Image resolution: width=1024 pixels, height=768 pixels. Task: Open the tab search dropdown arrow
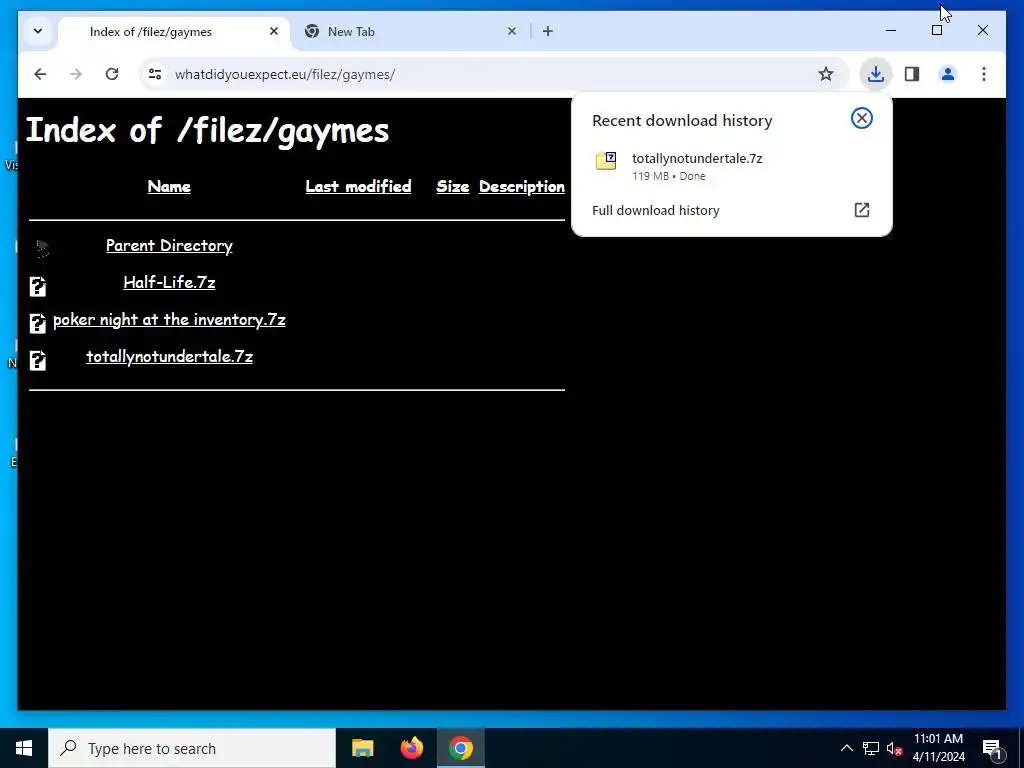38,31
